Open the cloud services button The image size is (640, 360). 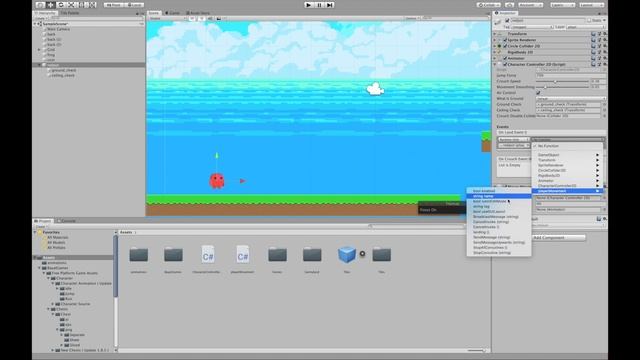pos(509,5)
